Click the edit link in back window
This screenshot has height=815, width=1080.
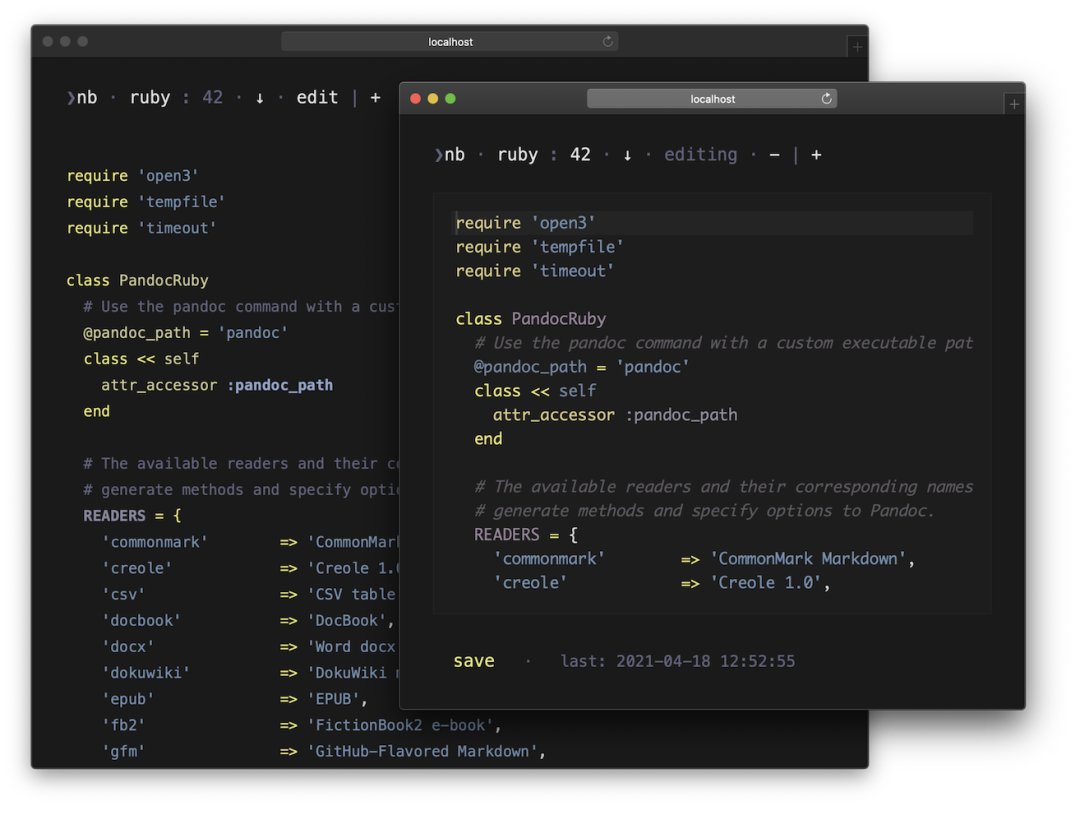pyautogui.click(x=317, y=98)
